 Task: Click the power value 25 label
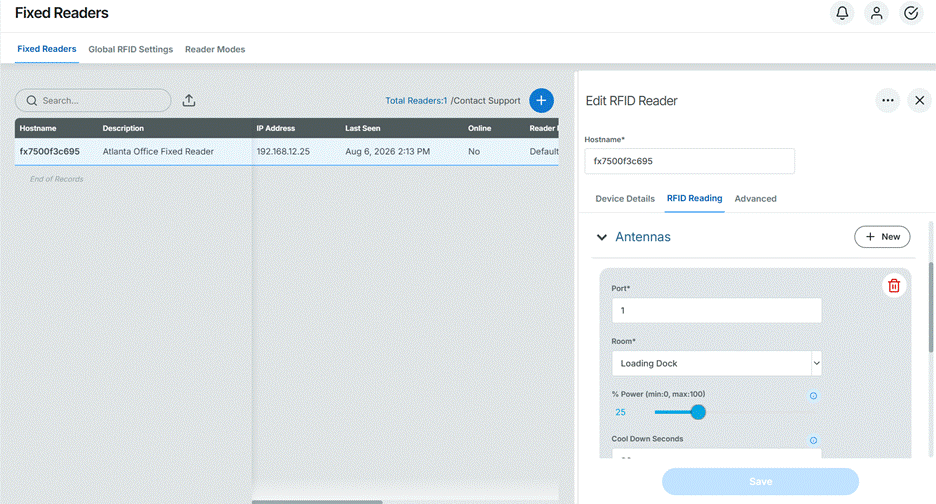pyautogui.click(x=620, y=412)
